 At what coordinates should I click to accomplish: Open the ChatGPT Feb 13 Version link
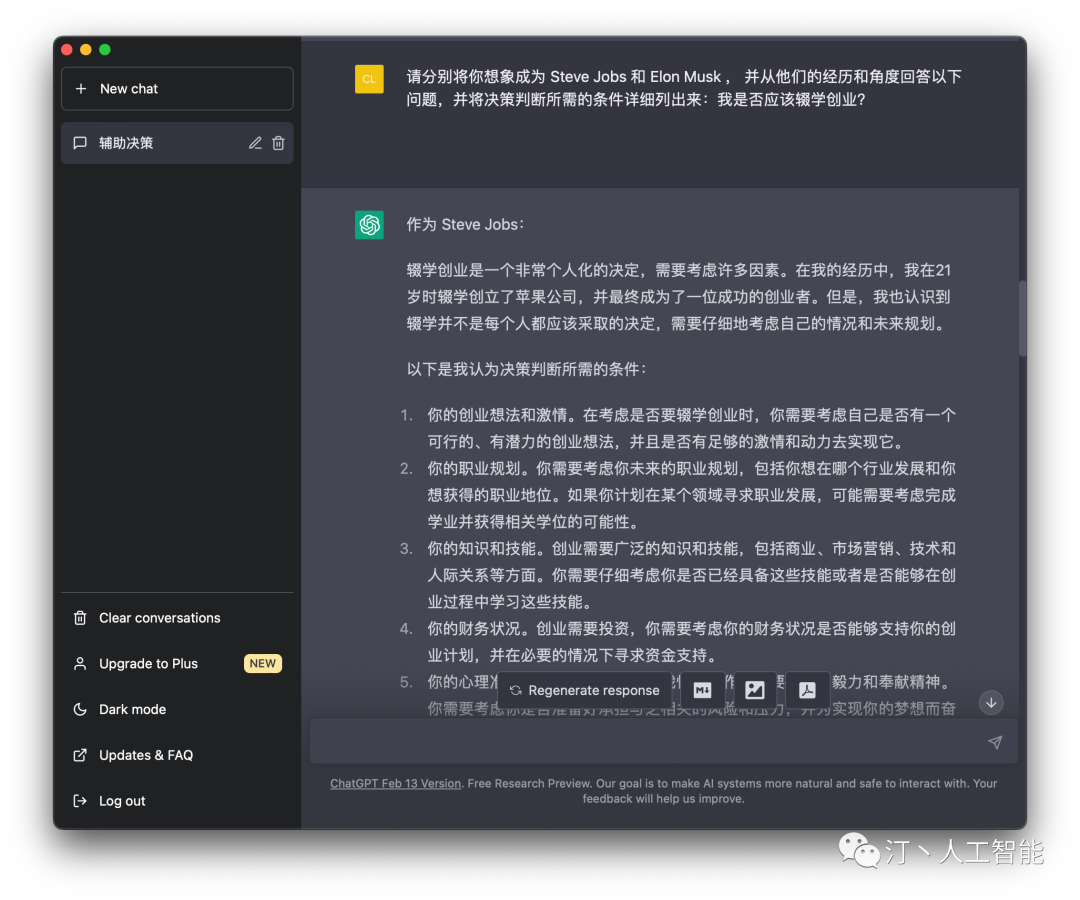tap(395, 783)
